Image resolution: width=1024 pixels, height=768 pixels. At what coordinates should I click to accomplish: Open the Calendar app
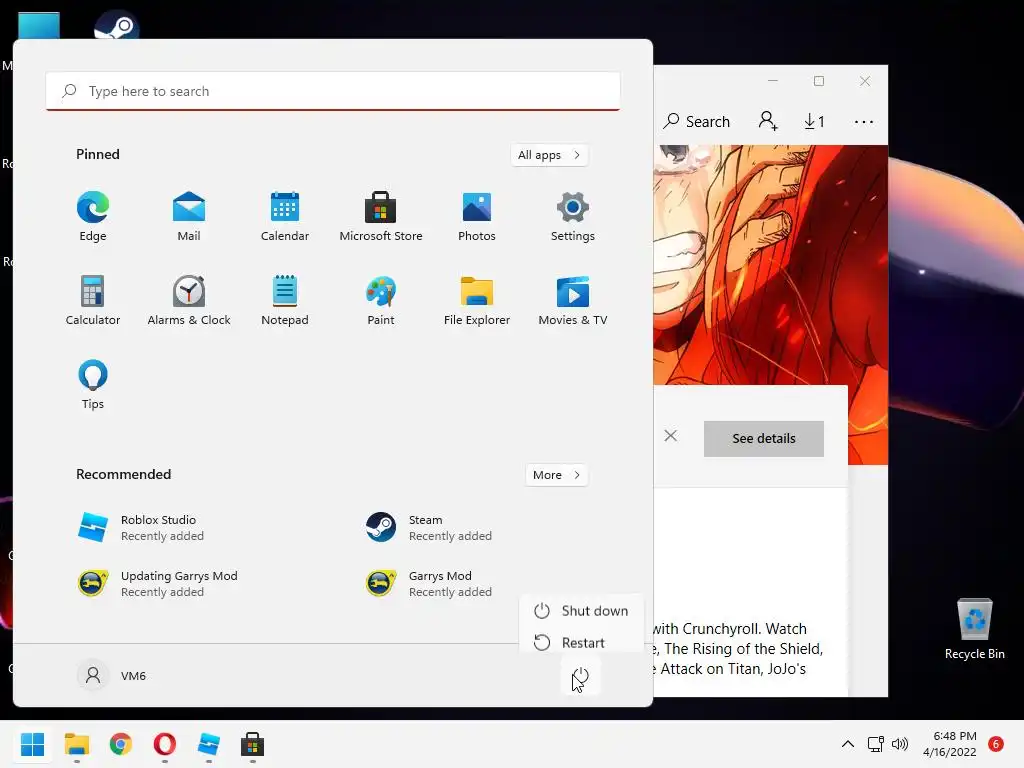coord(285,217)
